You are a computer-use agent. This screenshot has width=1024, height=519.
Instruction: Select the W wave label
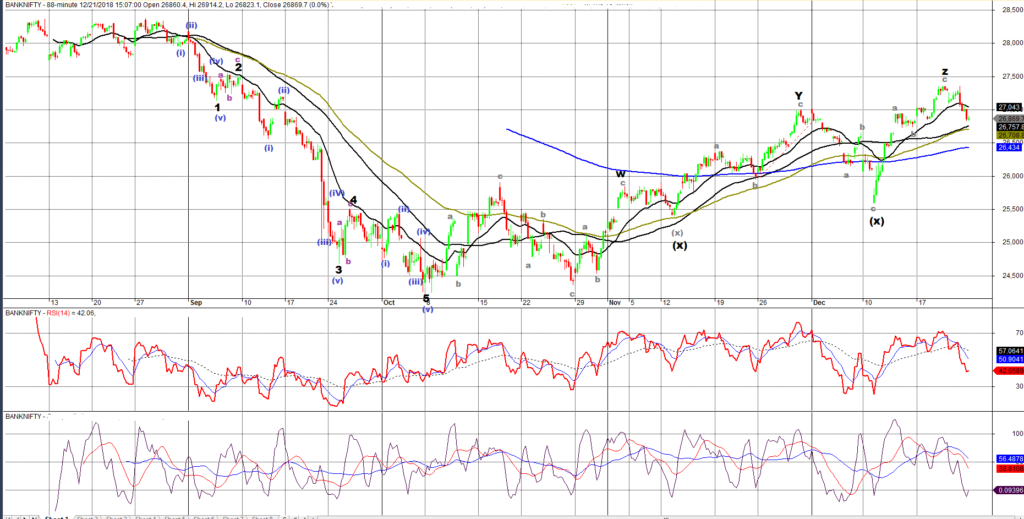(621, 174)
